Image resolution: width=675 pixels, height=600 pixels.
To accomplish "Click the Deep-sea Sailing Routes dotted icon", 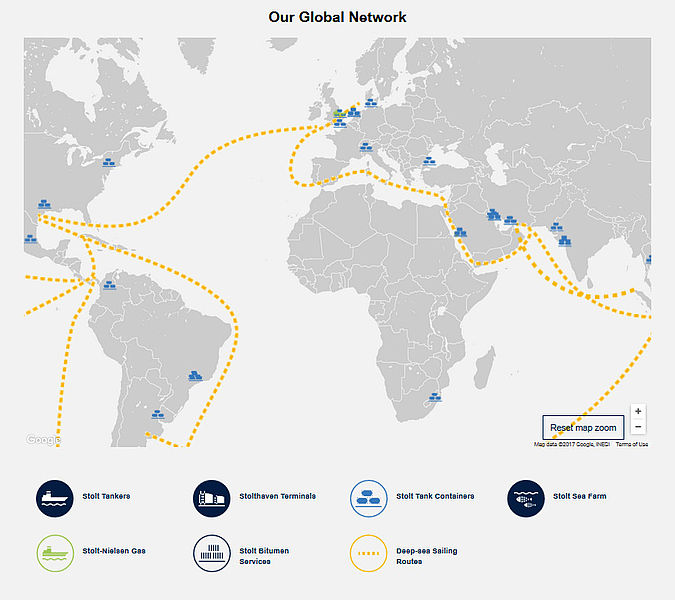I will (368, 551).
